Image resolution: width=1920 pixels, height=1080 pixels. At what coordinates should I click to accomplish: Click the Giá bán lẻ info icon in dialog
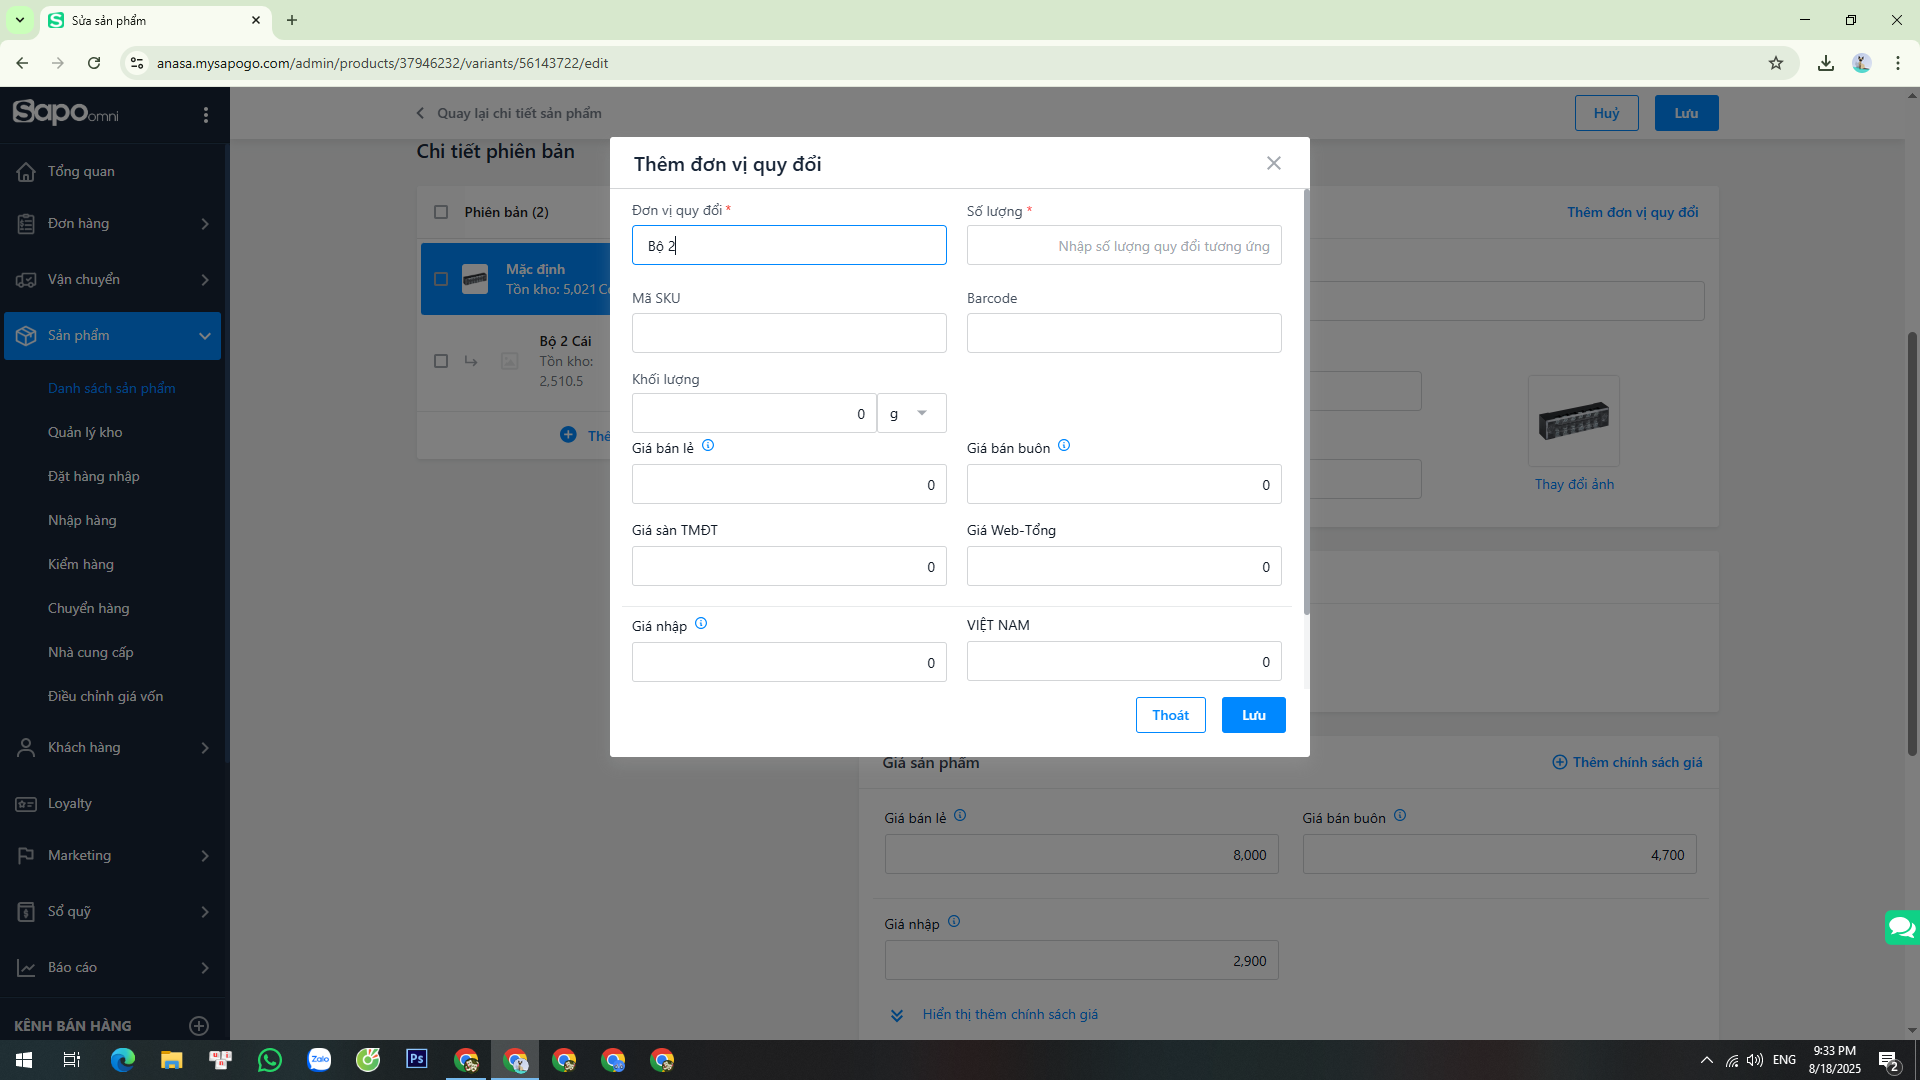(708, 446)
